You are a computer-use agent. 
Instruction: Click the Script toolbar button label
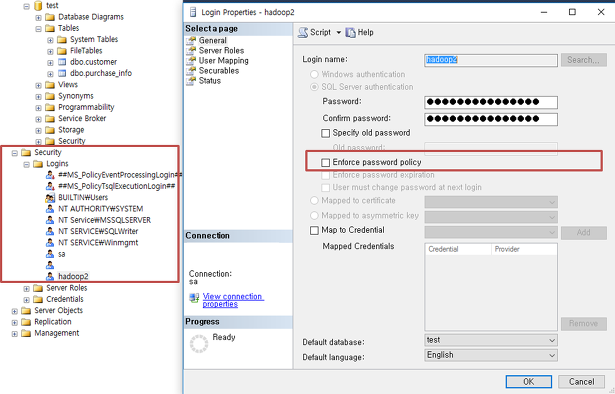click(x=320, y=33)
